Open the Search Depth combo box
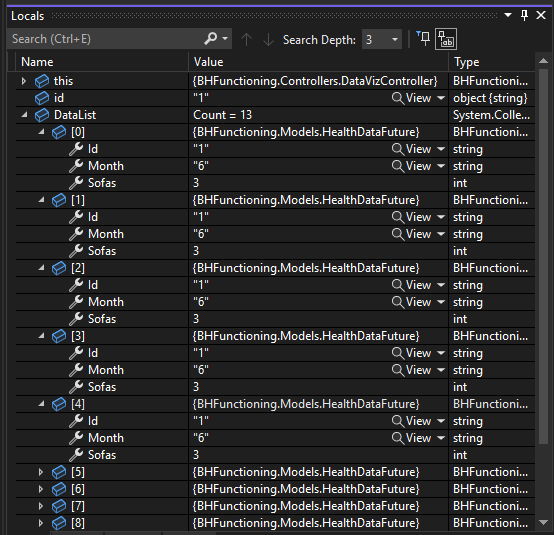Image resolution: width=554 pixels, height=535 pixels. (382, 39)
